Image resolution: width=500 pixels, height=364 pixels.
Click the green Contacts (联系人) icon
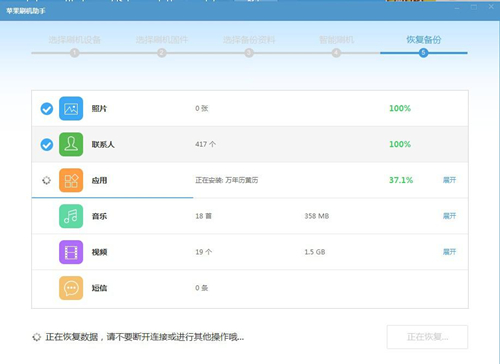tap(71, 144)
